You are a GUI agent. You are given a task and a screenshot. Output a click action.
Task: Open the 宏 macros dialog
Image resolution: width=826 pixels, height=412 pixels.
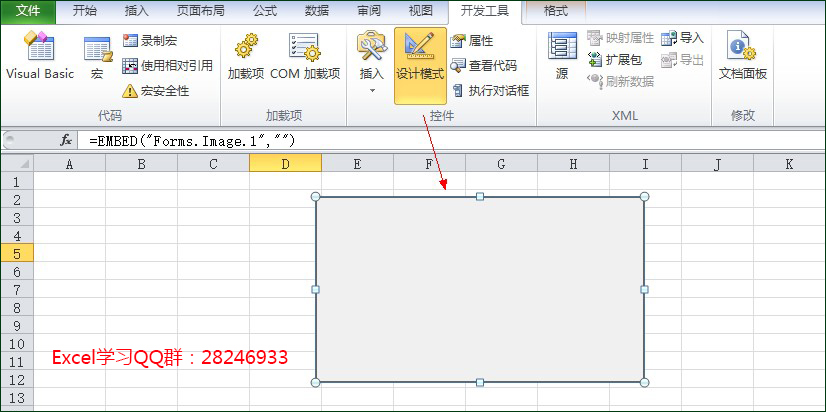coord(97,56)
